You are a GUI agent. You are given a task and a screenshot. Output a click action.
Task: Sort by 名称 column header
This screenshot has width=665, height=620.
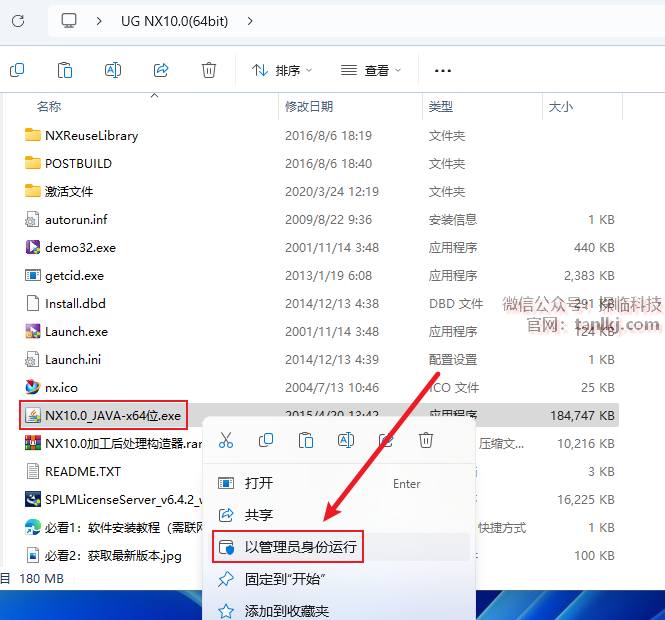pyautogui.click(x=49, y=106)
